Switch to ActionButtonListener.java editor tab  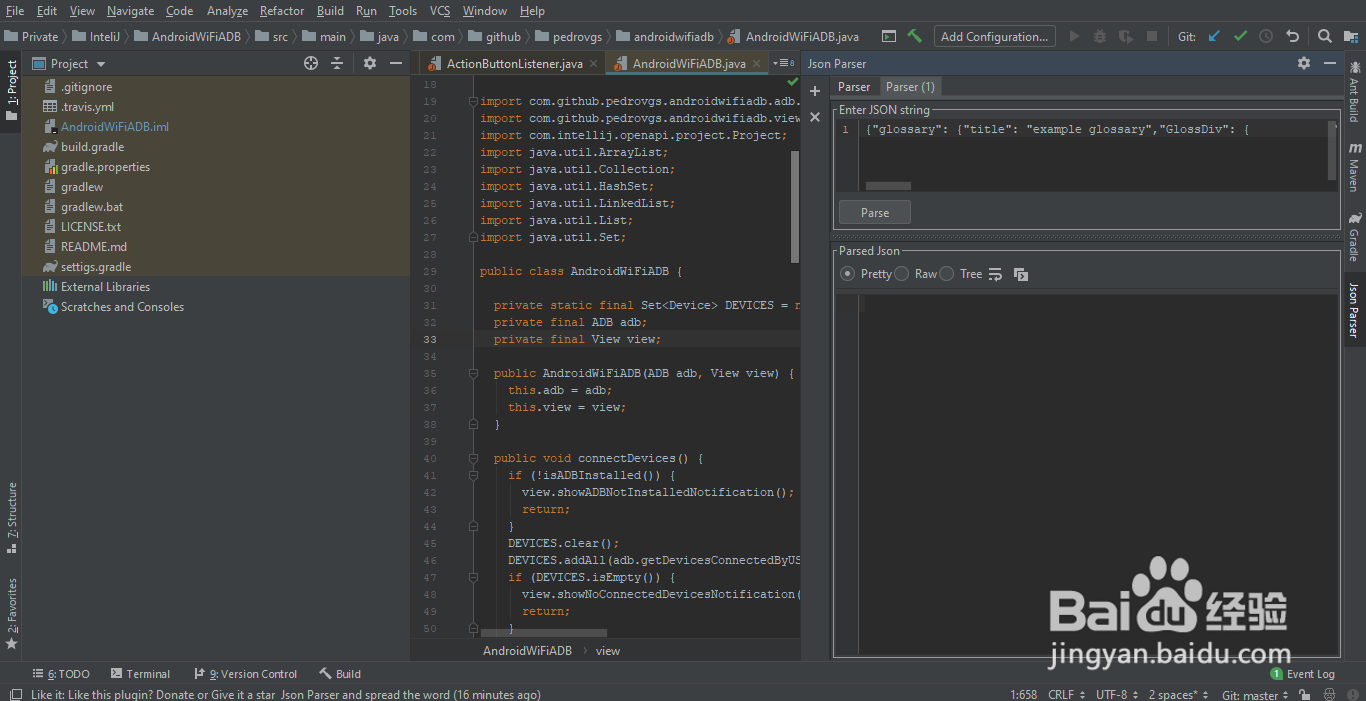(x=514, y=64)
